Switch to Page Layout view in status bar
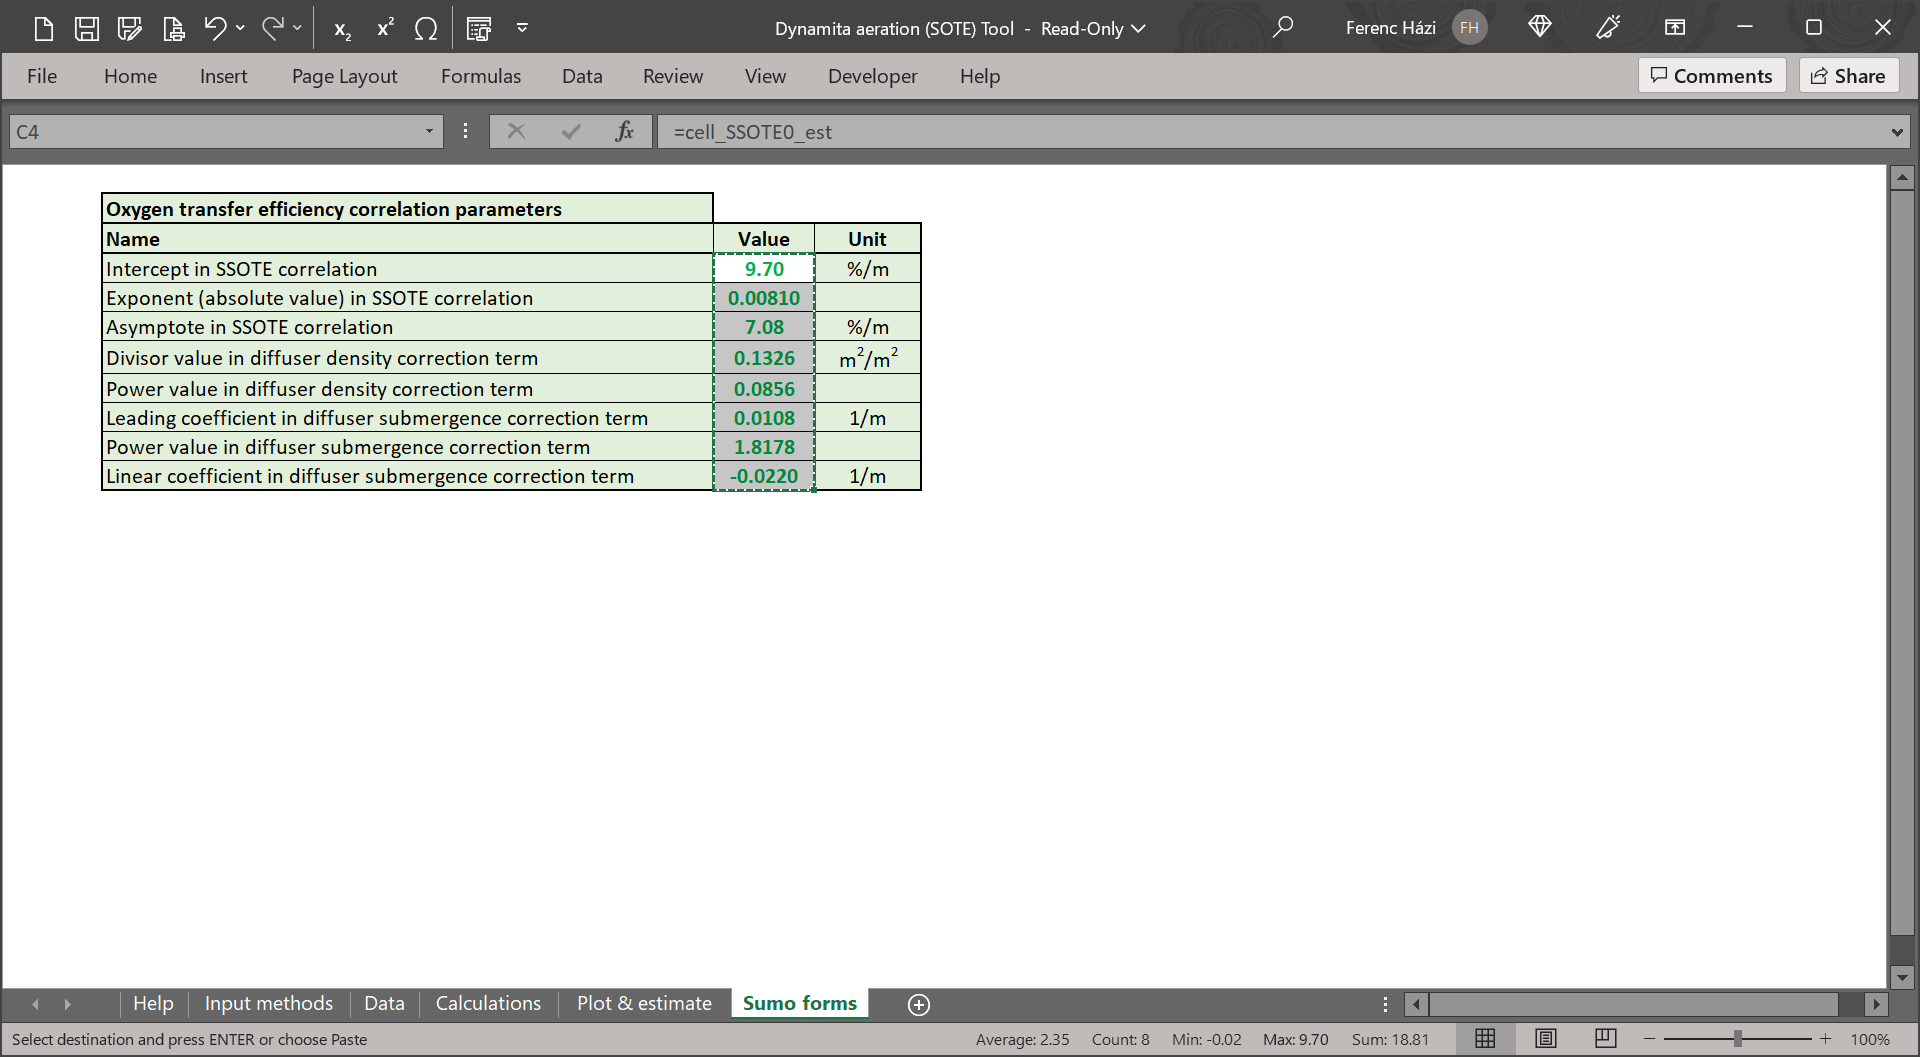The image size is (1920, 1057). (1545, 1039)
